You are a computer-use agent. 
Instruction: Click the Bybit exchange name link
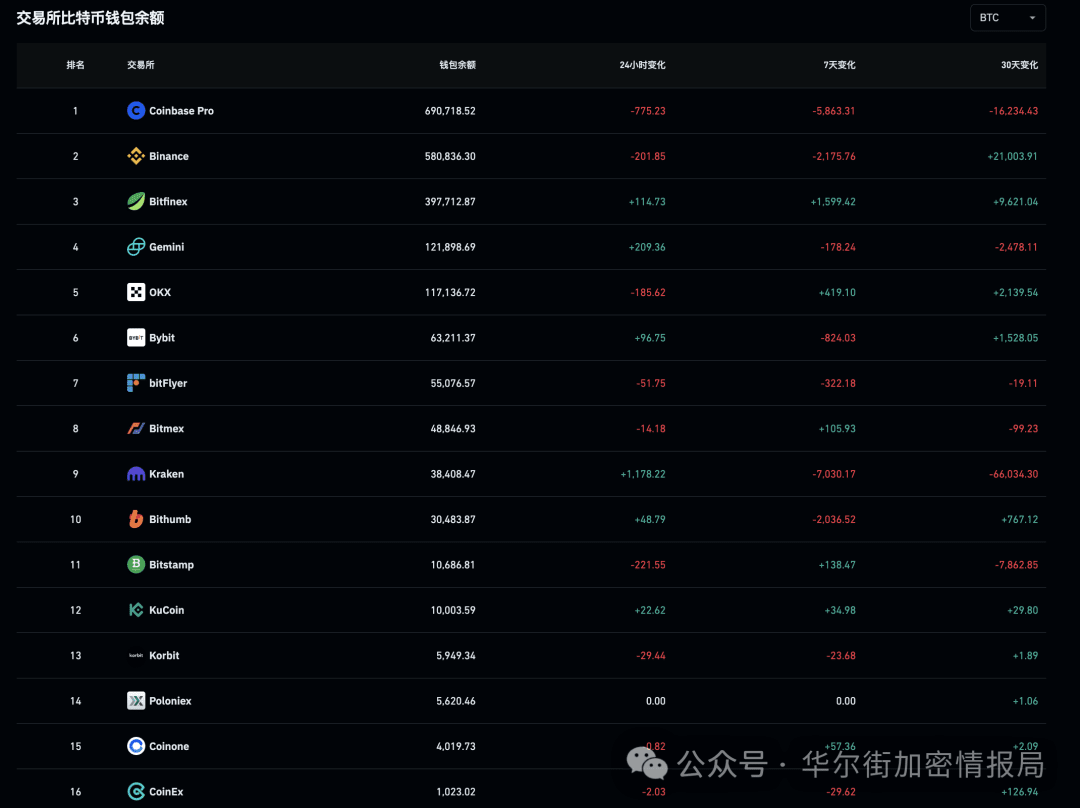[161, 337]
